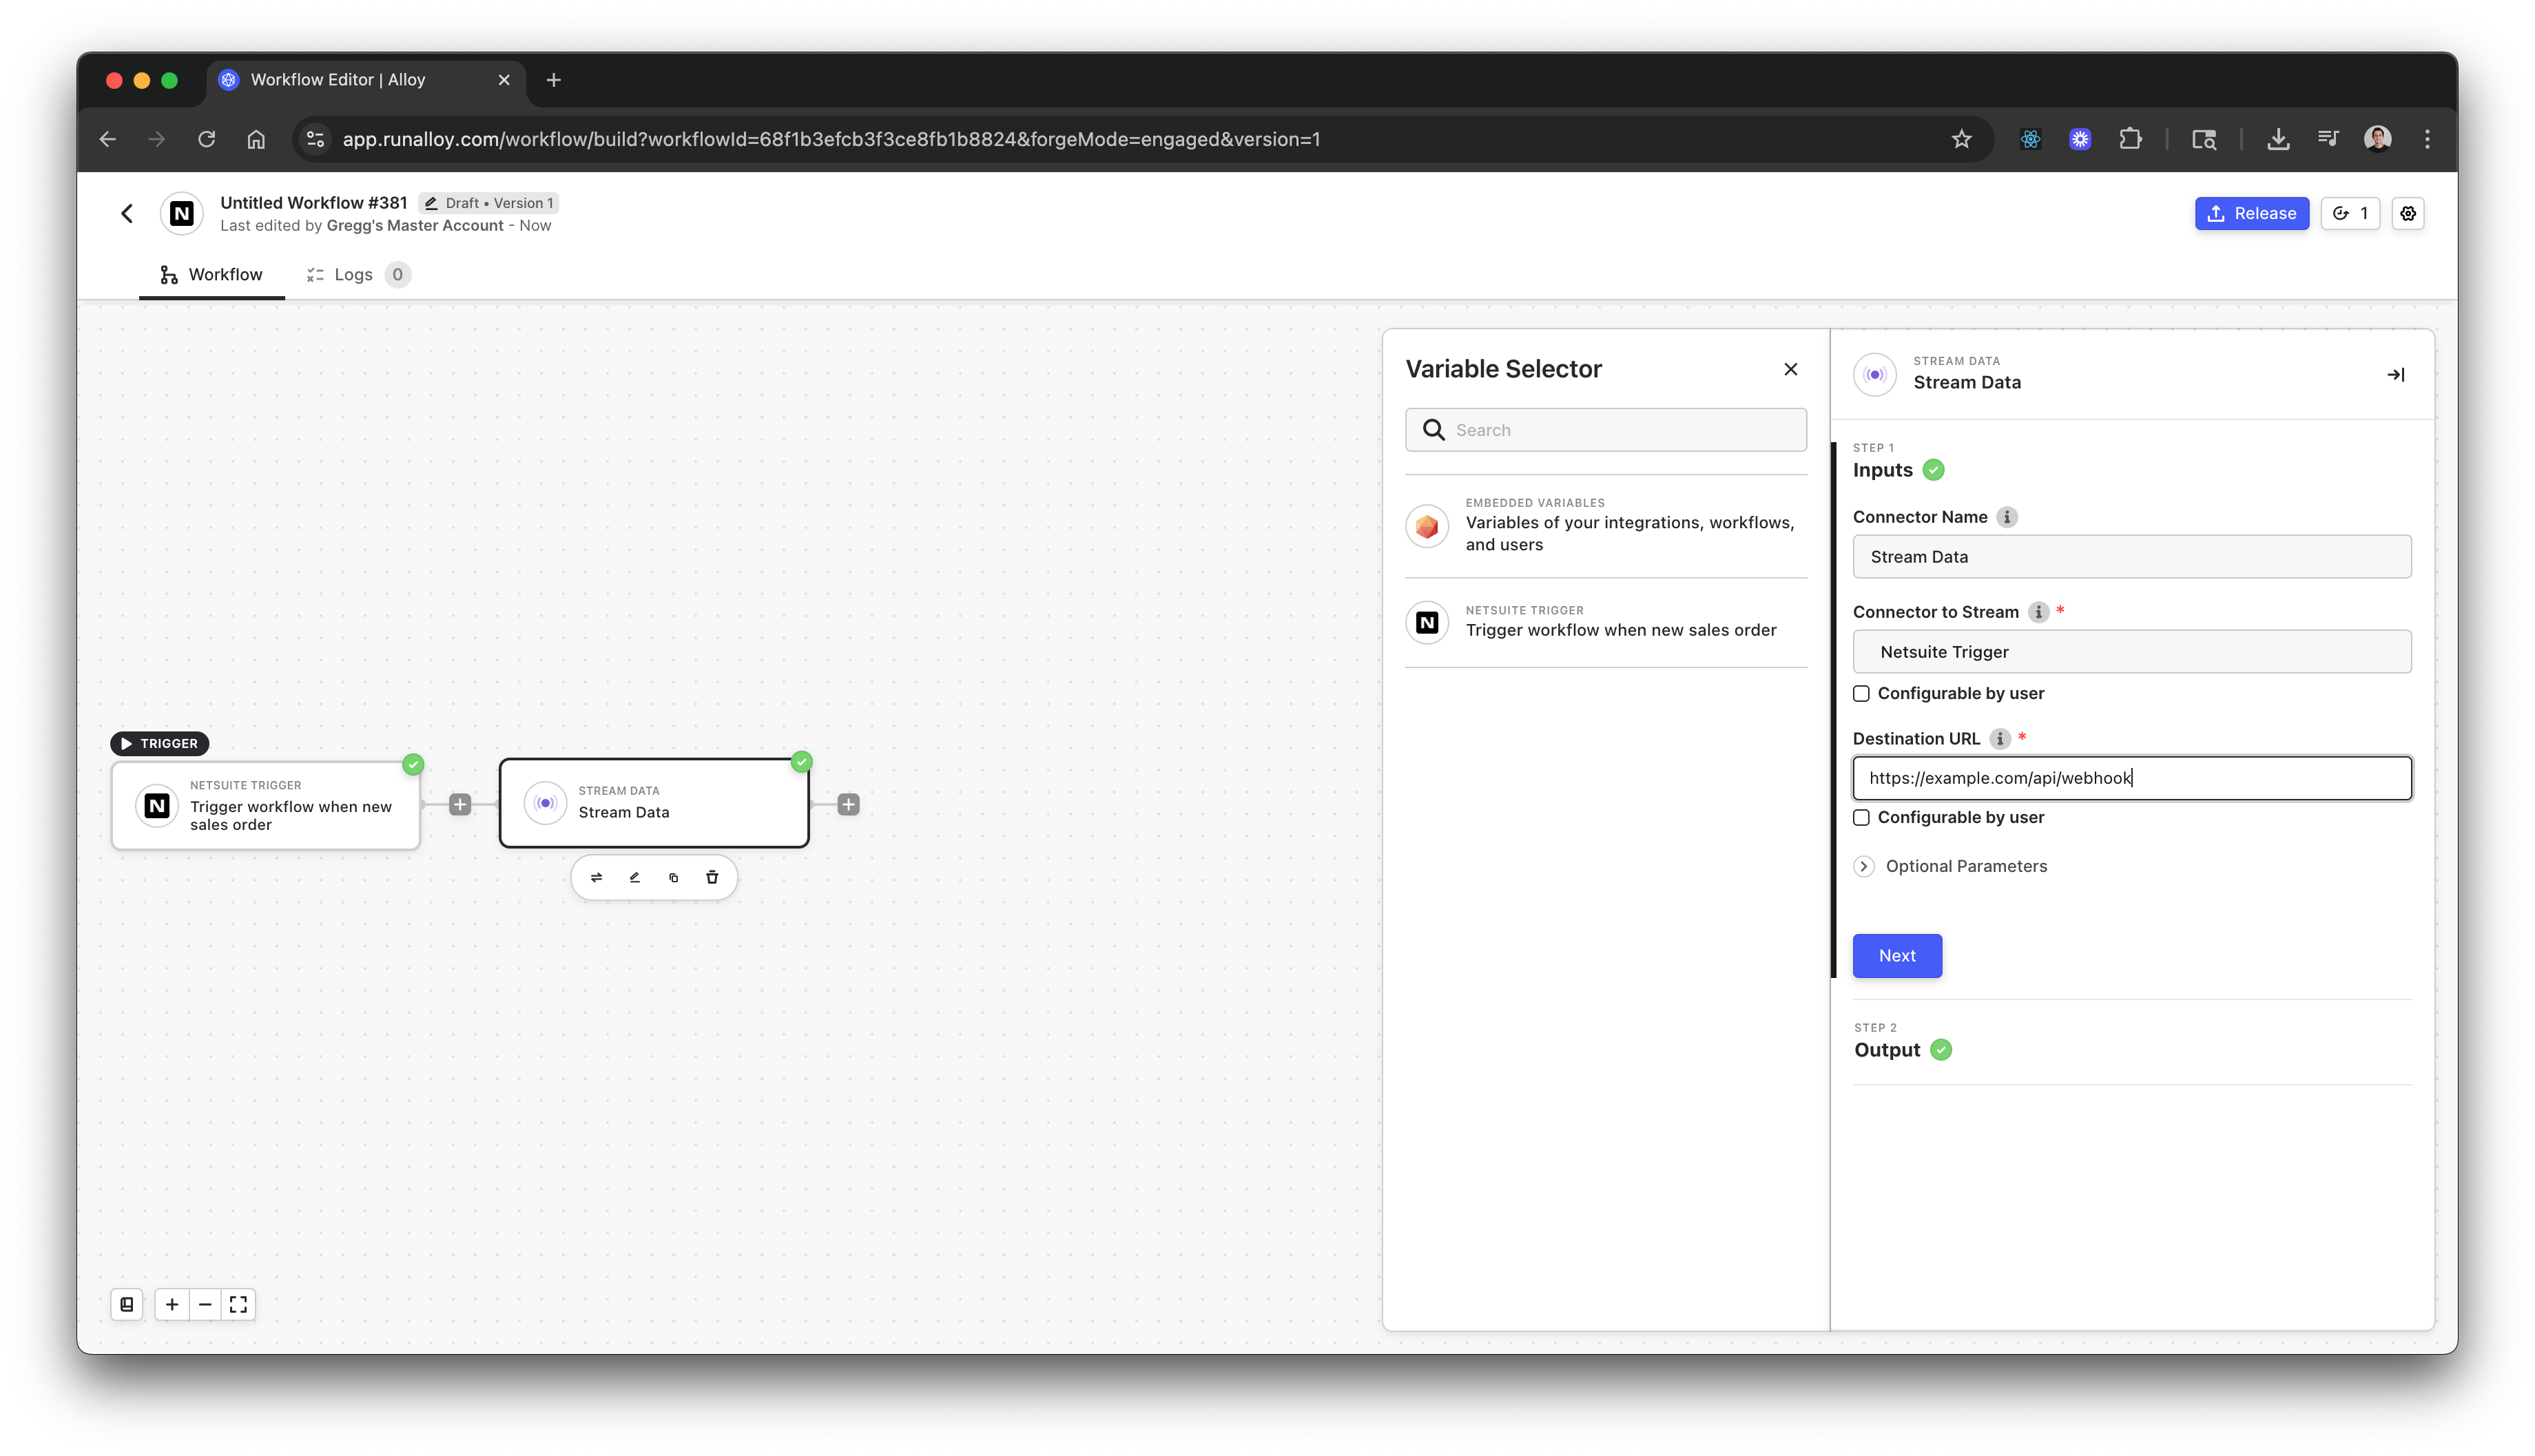Click the rename pencil icon under Stream Data node
The width and height of the screenshot is (2535, 1456).
634,877
